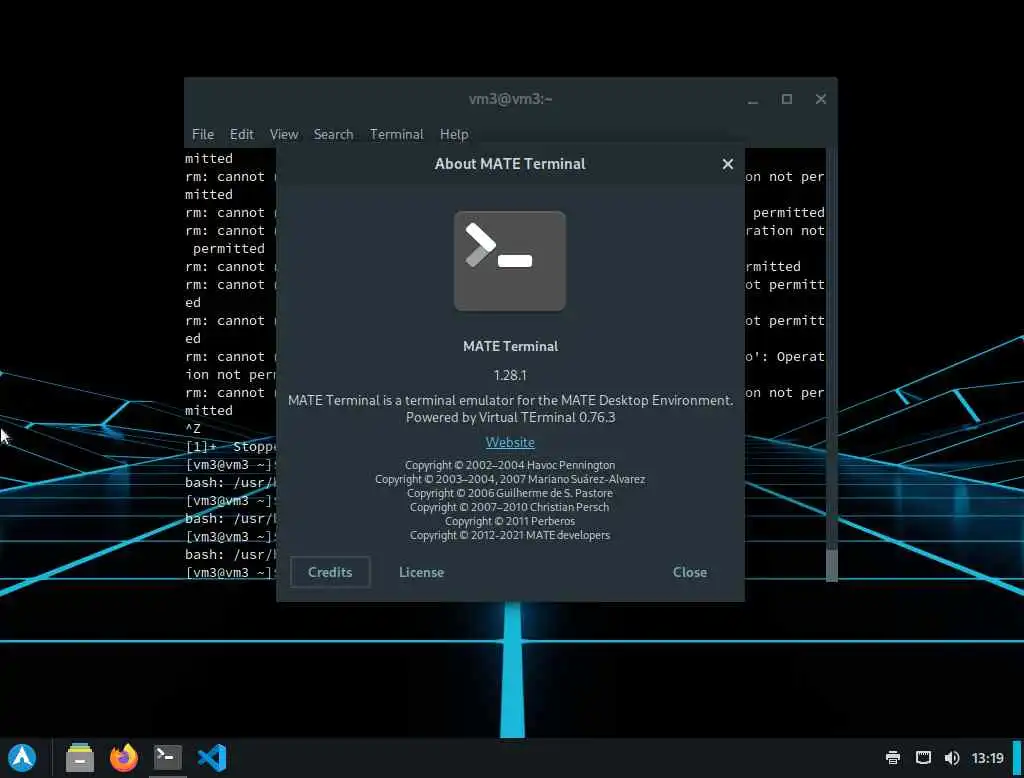Image resolution: width=1024 pixels, height=778 pixels.
Task: View the License in About dialog
Action: point(421,572)
